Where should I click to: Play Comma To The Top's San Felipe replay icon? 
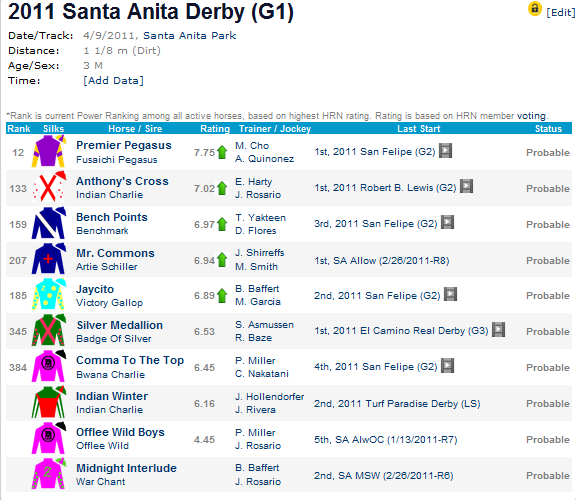point(447,366)
